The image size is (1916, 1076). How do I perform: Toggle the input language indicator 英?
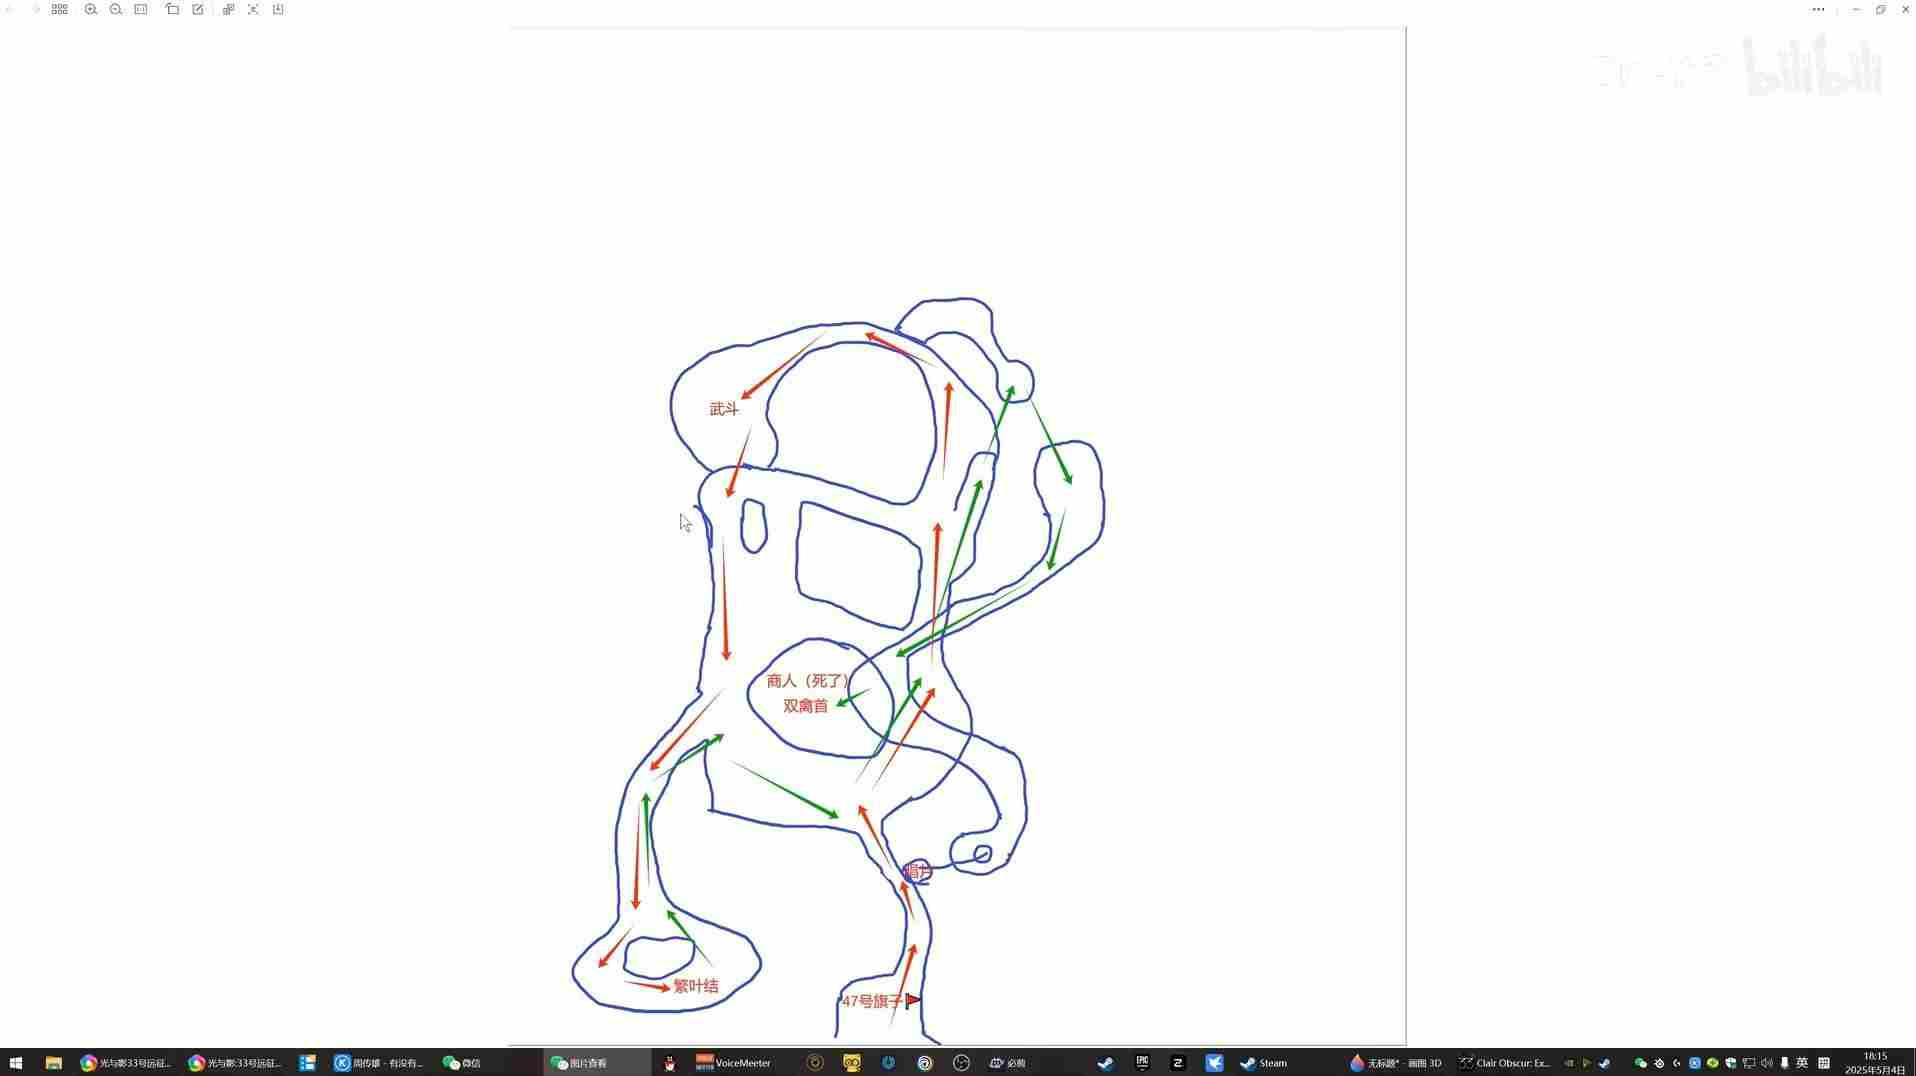click(x=1802, y=1063)
